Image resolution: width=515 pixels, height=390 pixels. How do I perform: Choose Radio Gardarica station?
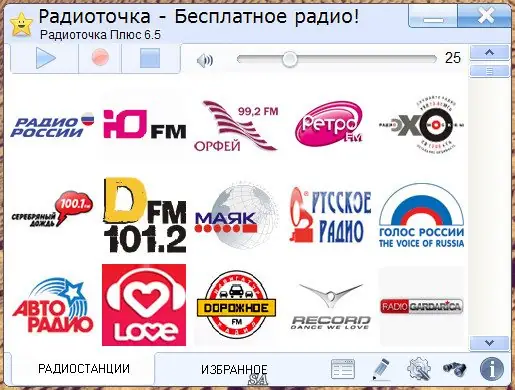click(x=422, y=306)
